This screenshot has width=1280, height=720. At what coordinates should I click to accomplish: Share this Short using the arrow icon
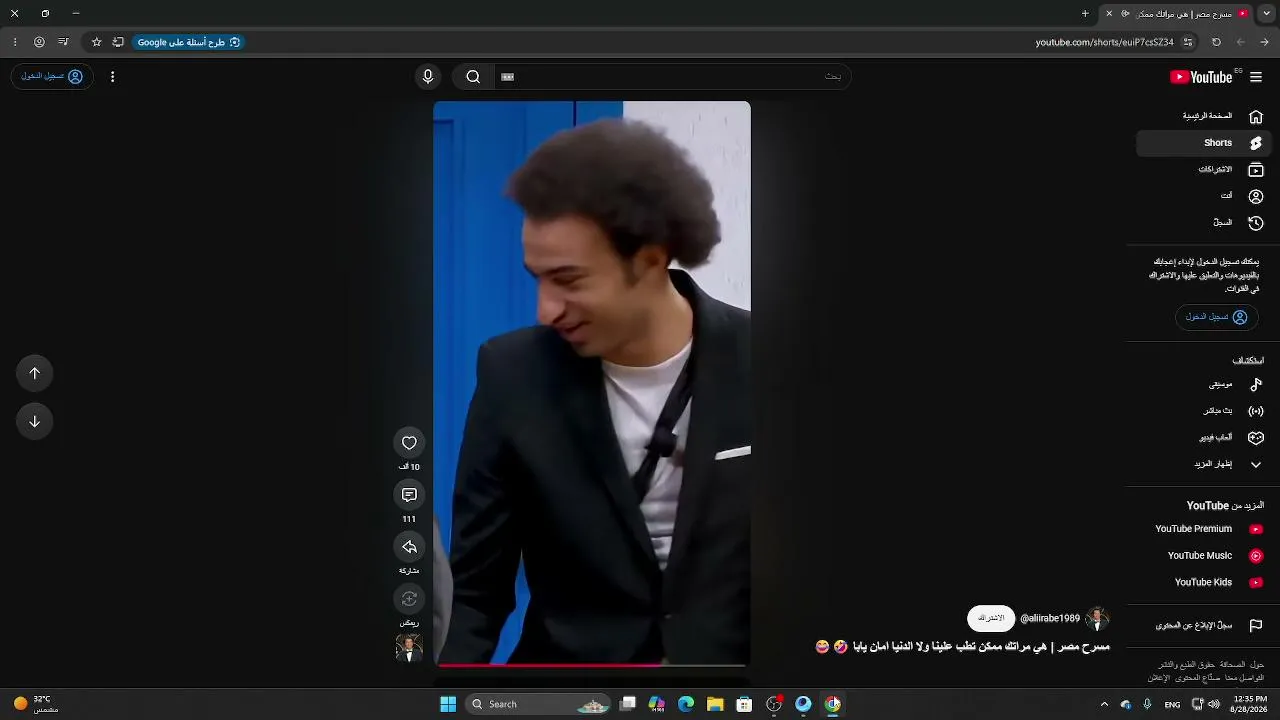[409, 547]
